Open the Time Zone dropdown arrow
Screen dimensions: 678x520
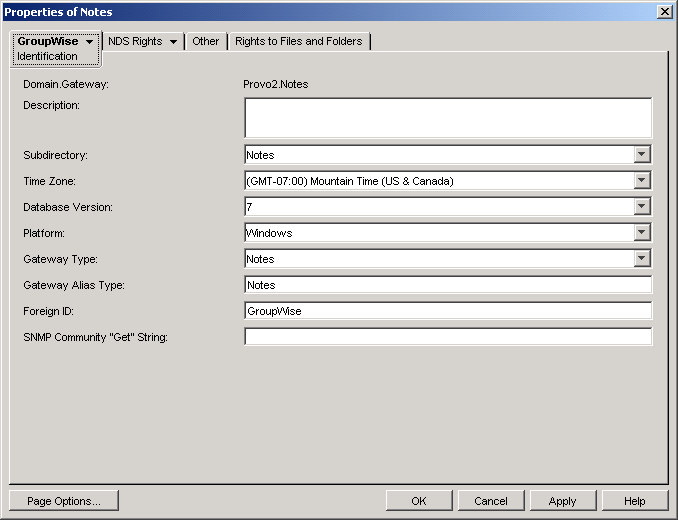[x=642, y=180]
